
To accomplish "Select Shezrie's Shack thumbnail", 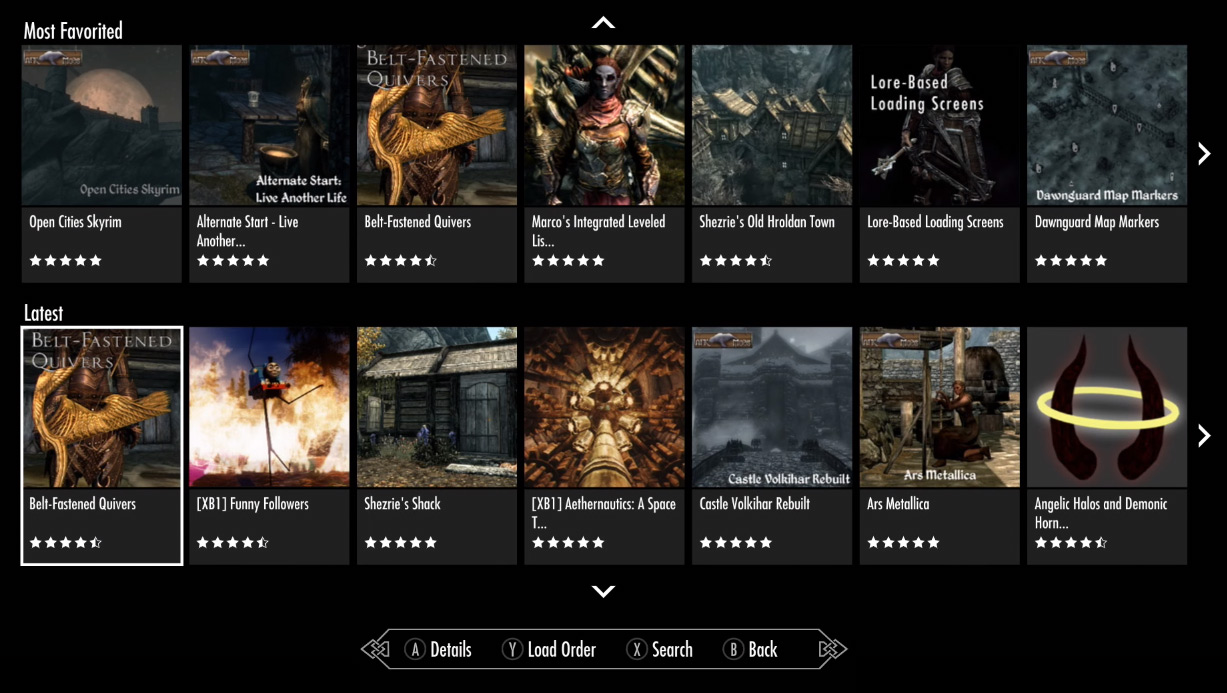I will (x=437, y=408).
